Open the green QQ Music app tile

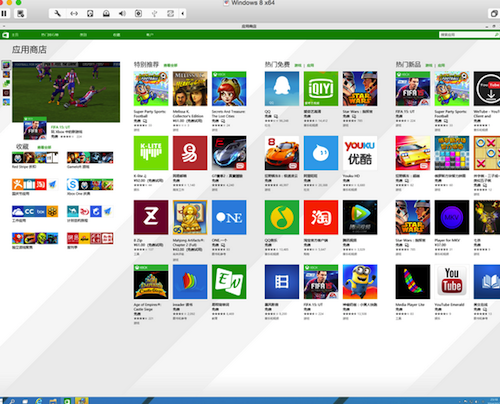[x=282, y=217]
